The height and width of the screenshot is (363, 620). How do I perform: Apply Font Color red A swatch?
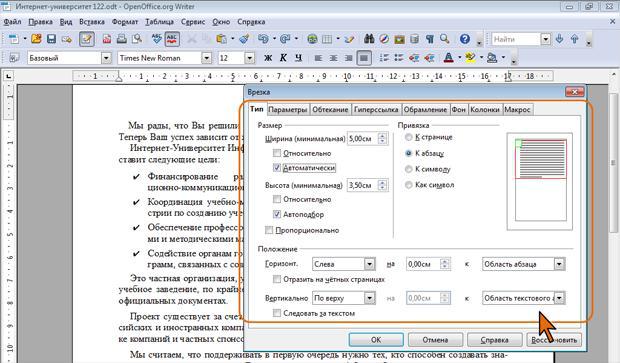click(448, 58)
